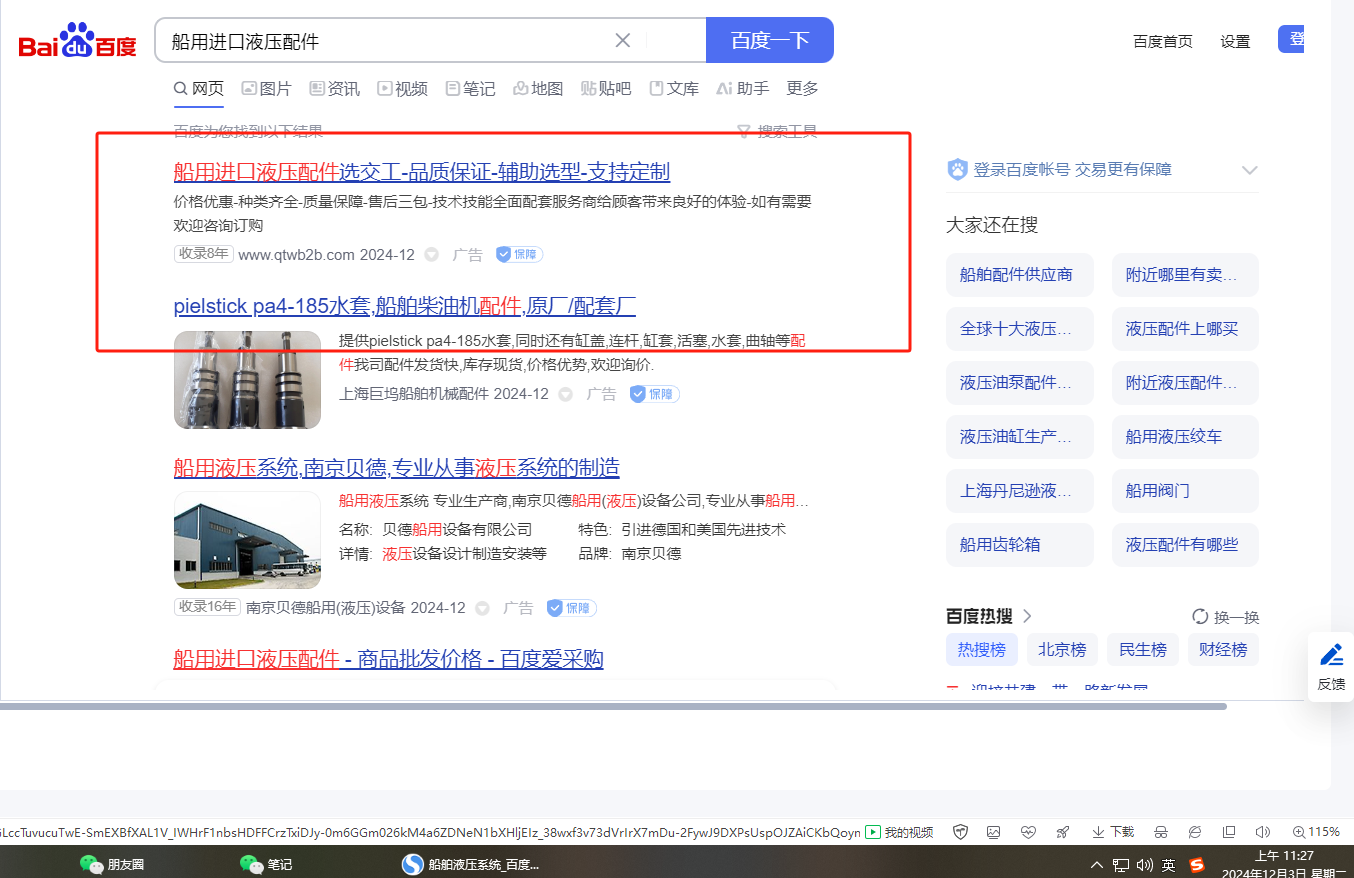Expand the 登录百度帐号 panel chevron
Viewport: 1354px width, 878px height.
pos(1248,170)
